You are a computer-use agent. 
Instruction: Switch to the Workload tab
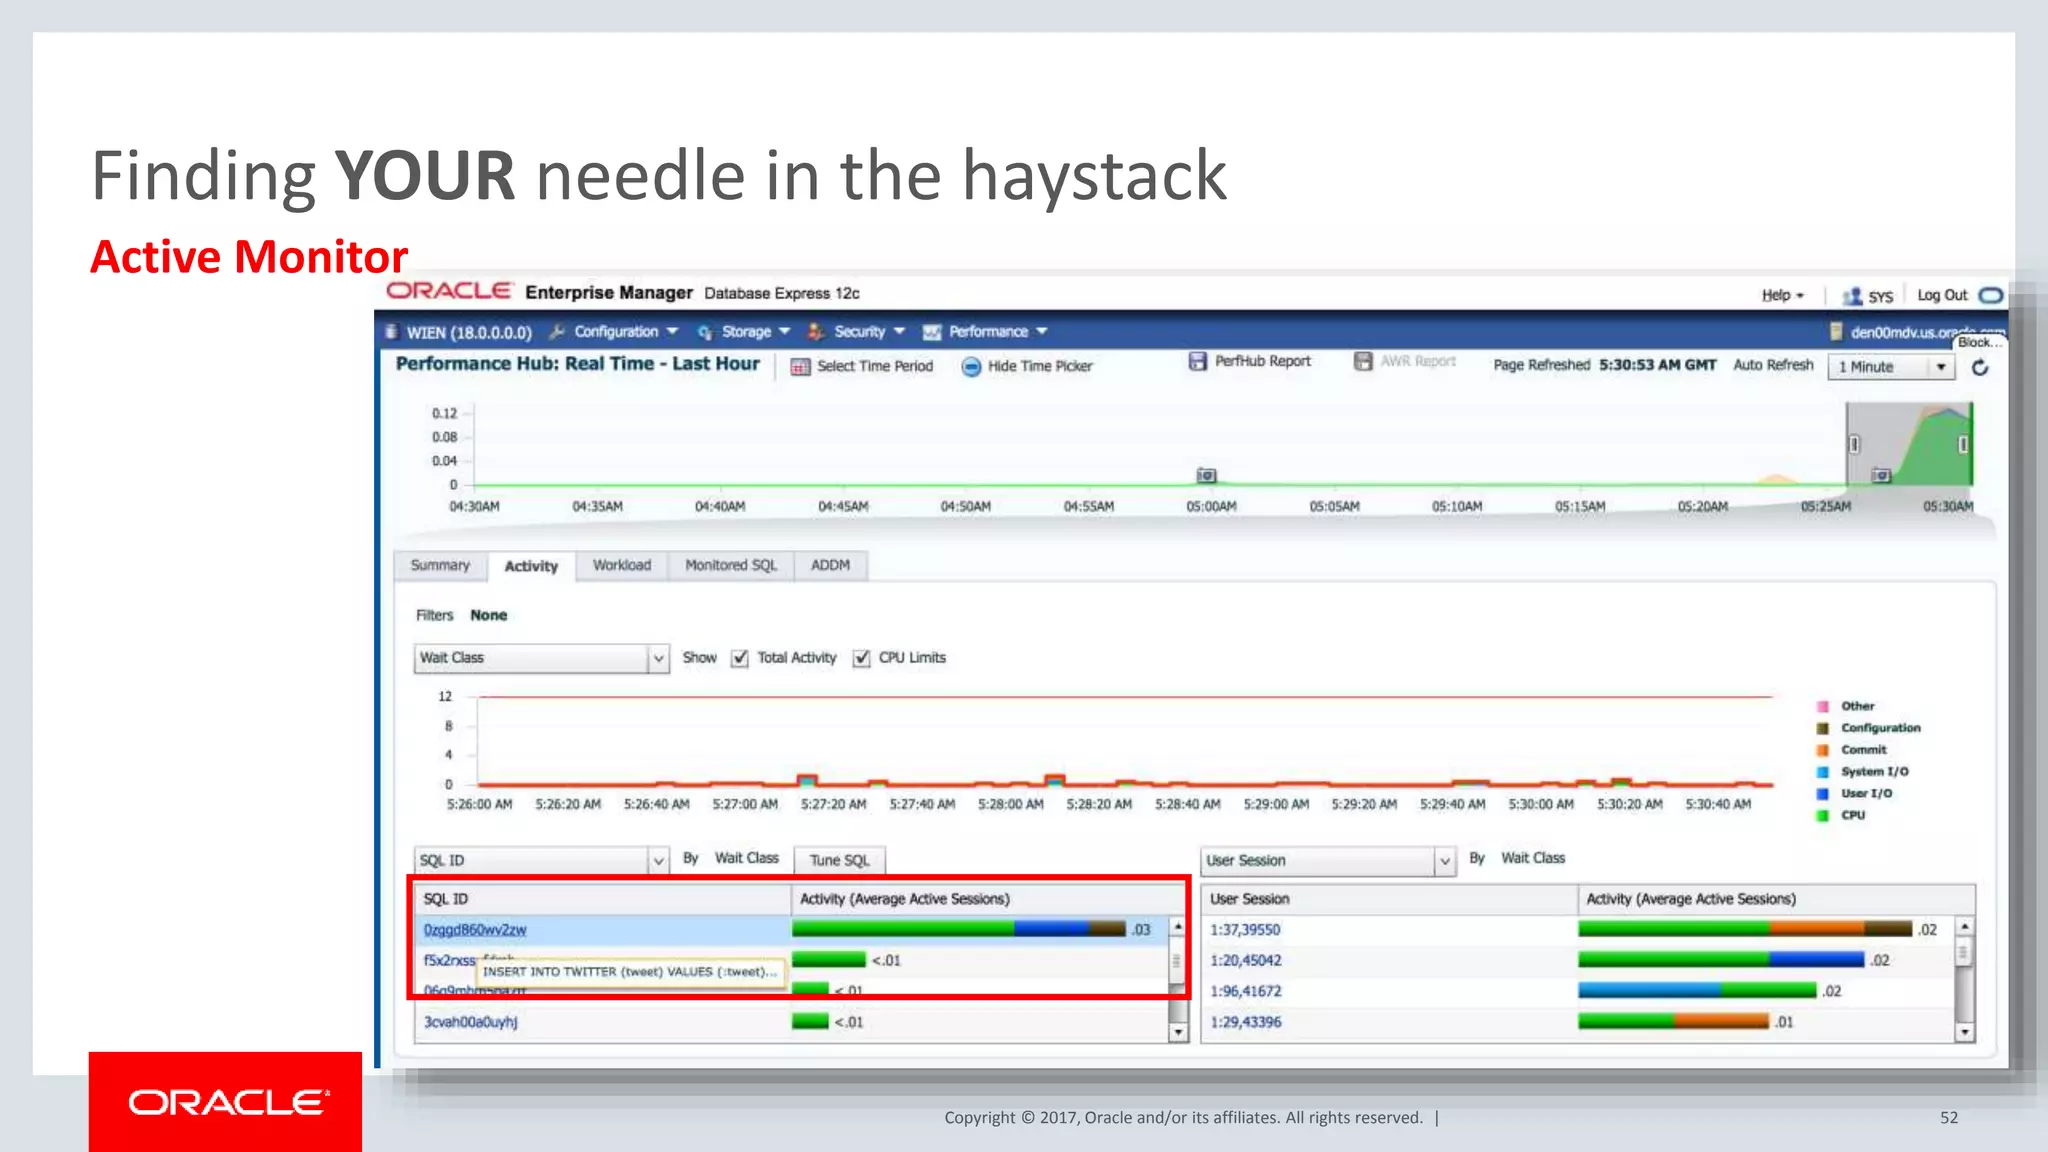tap(622, 565)
